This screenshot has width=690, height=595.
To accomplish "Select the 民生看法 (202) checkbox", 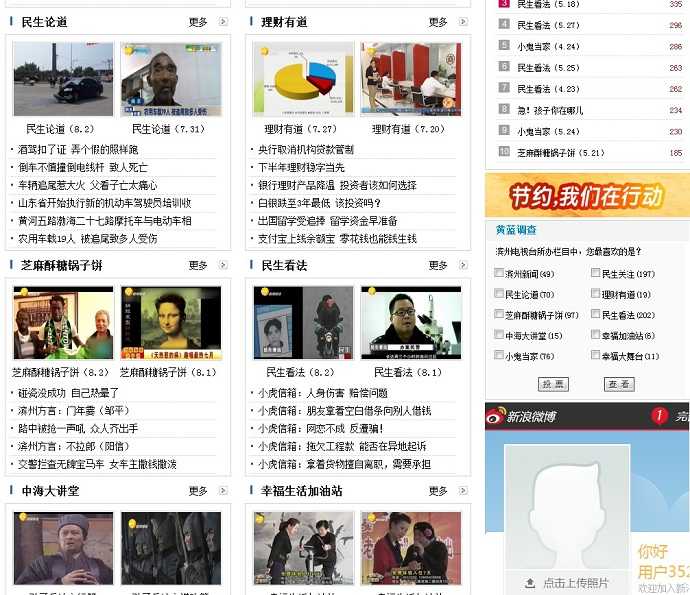I will [x=595, y=314].
